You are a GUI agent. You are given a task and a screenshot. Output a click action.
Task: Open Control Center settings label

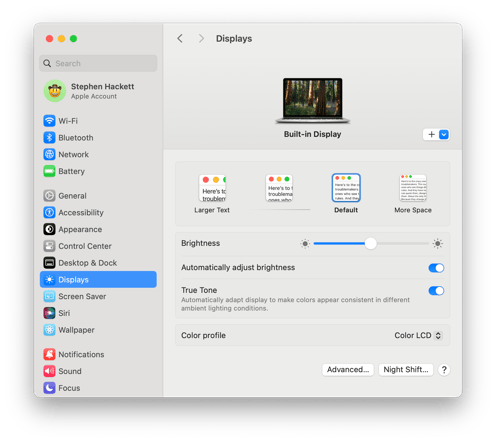tap(85, 246)
